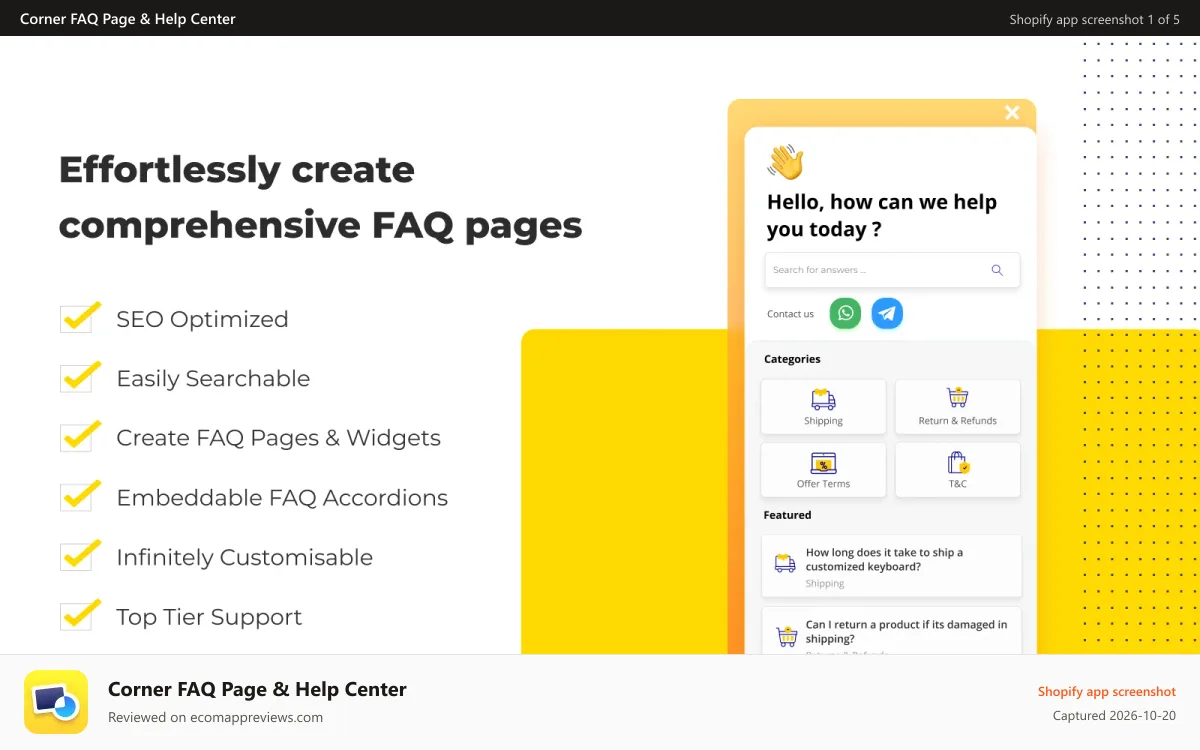Click cart icon beside damaged return question
This screenshot has width=1200, height=750.
[787, 636]
